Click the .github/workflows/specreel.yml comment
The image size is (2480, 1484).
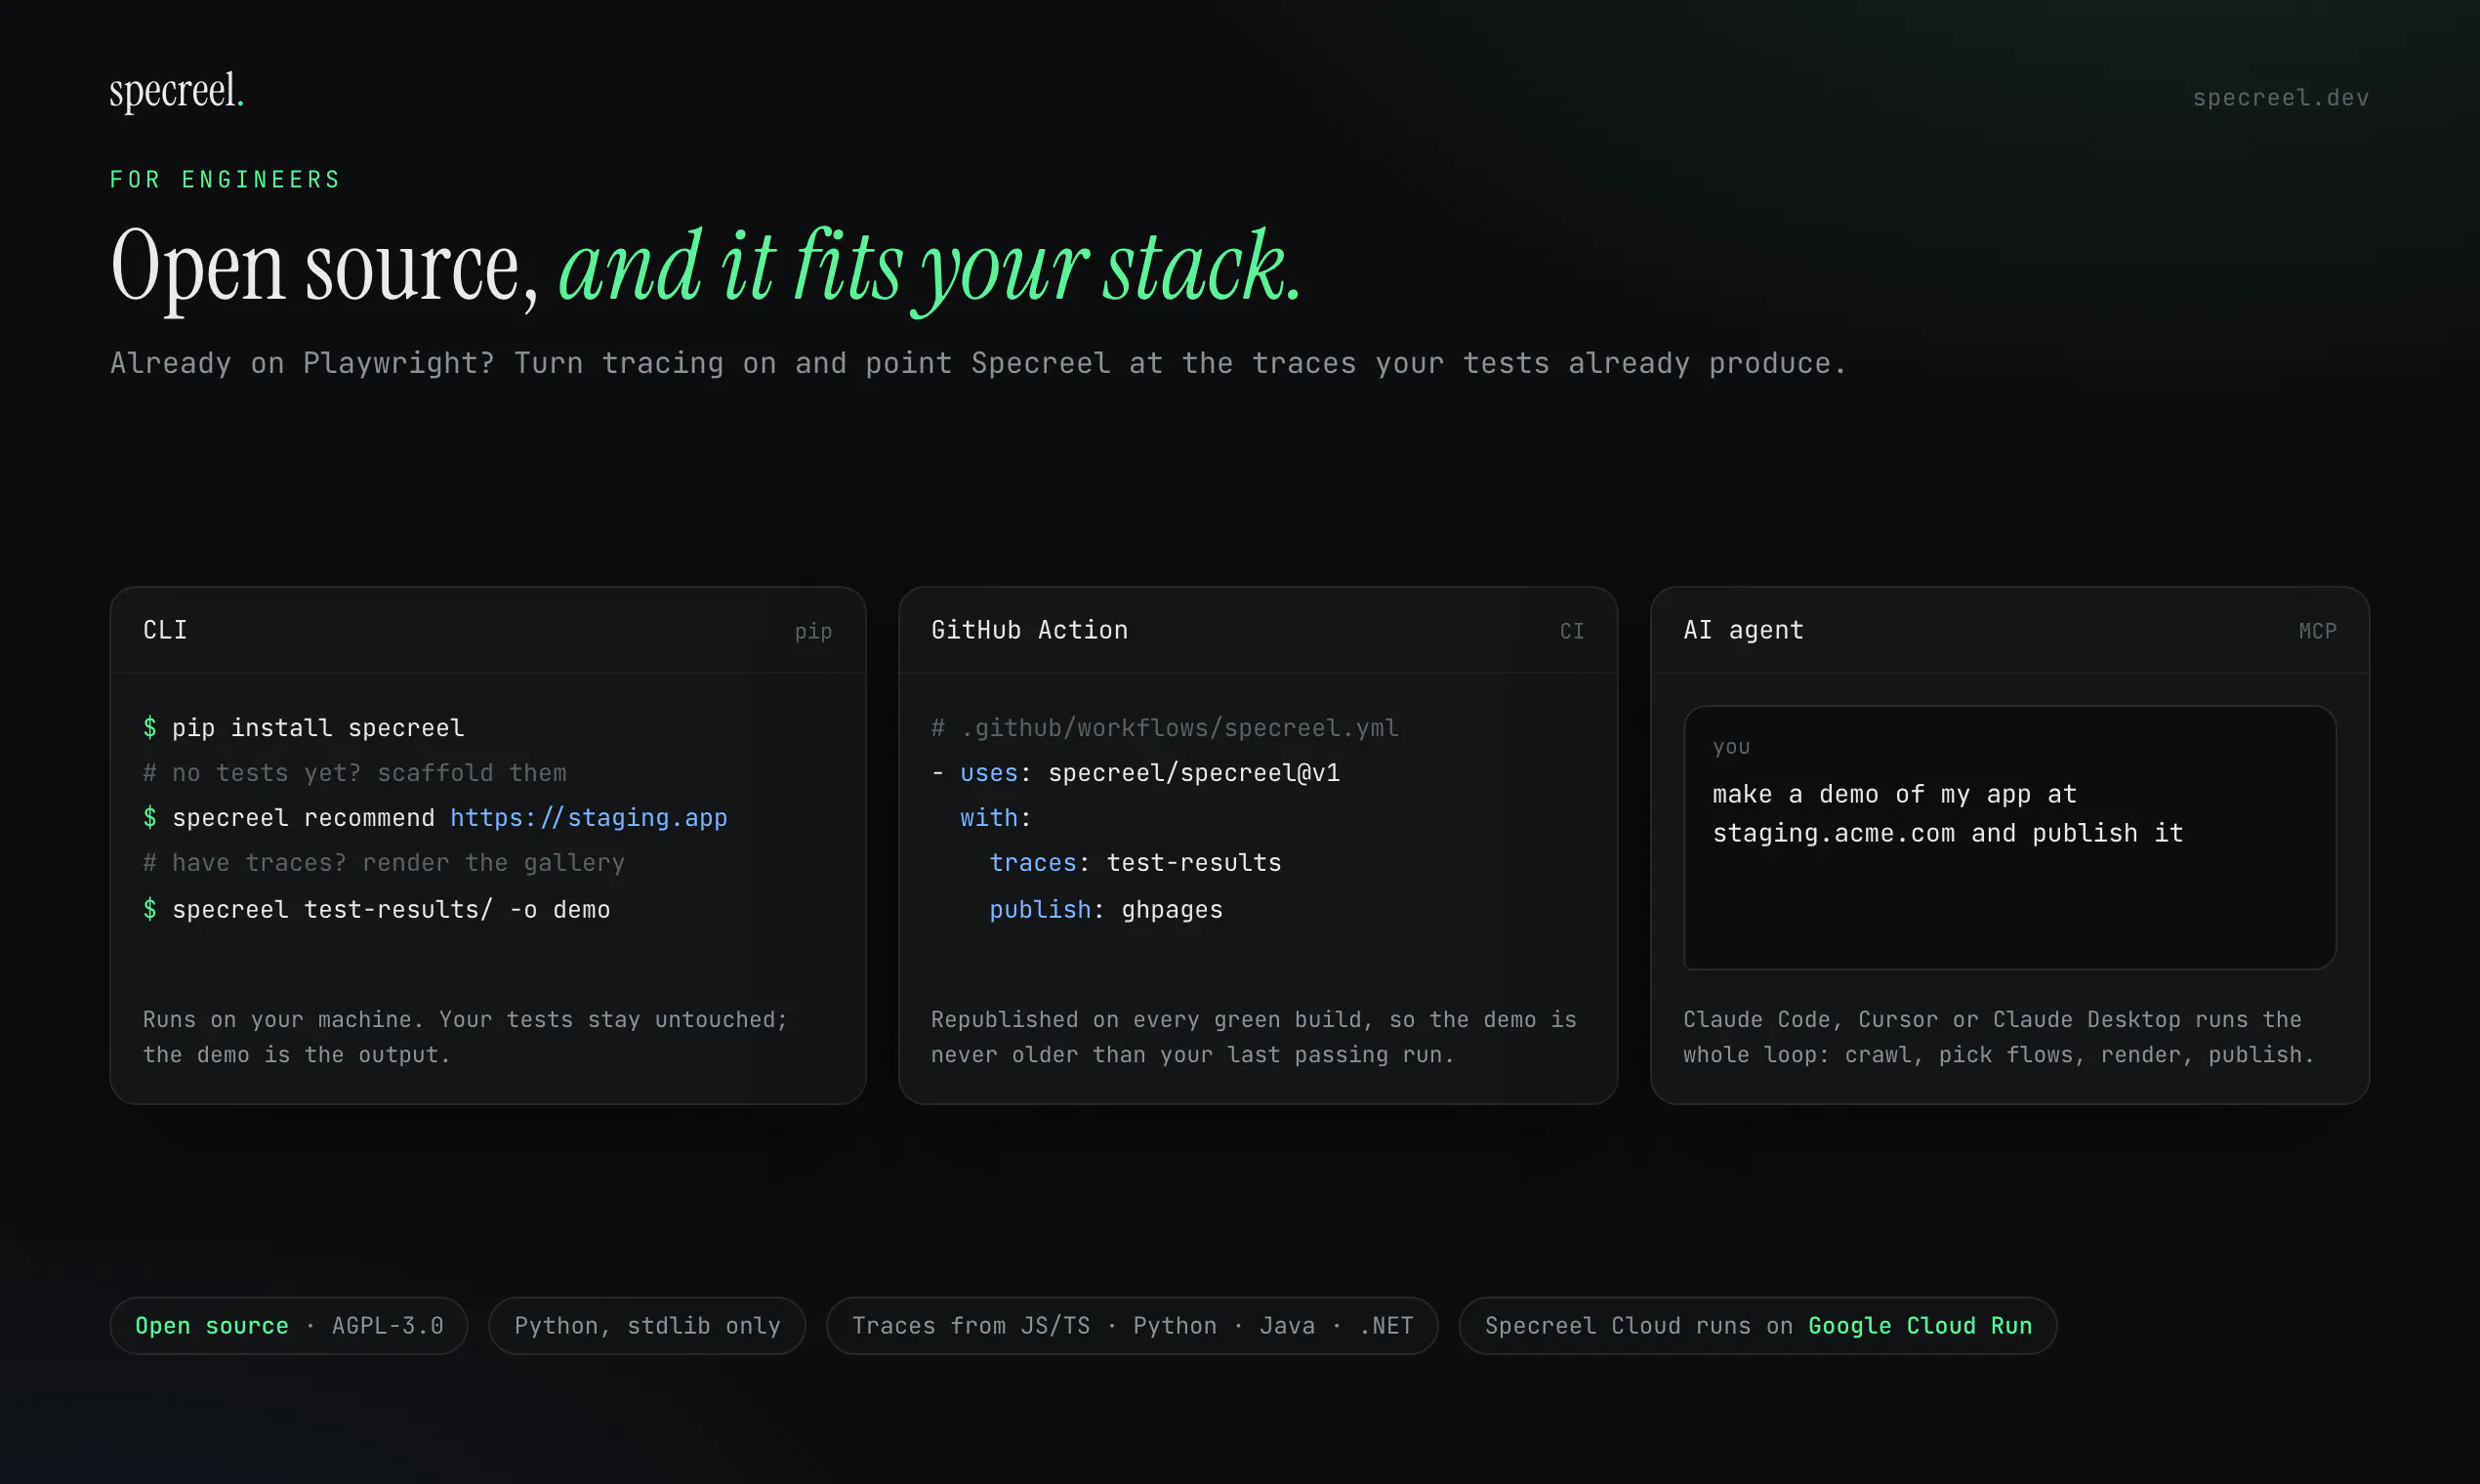point(1165,728)
